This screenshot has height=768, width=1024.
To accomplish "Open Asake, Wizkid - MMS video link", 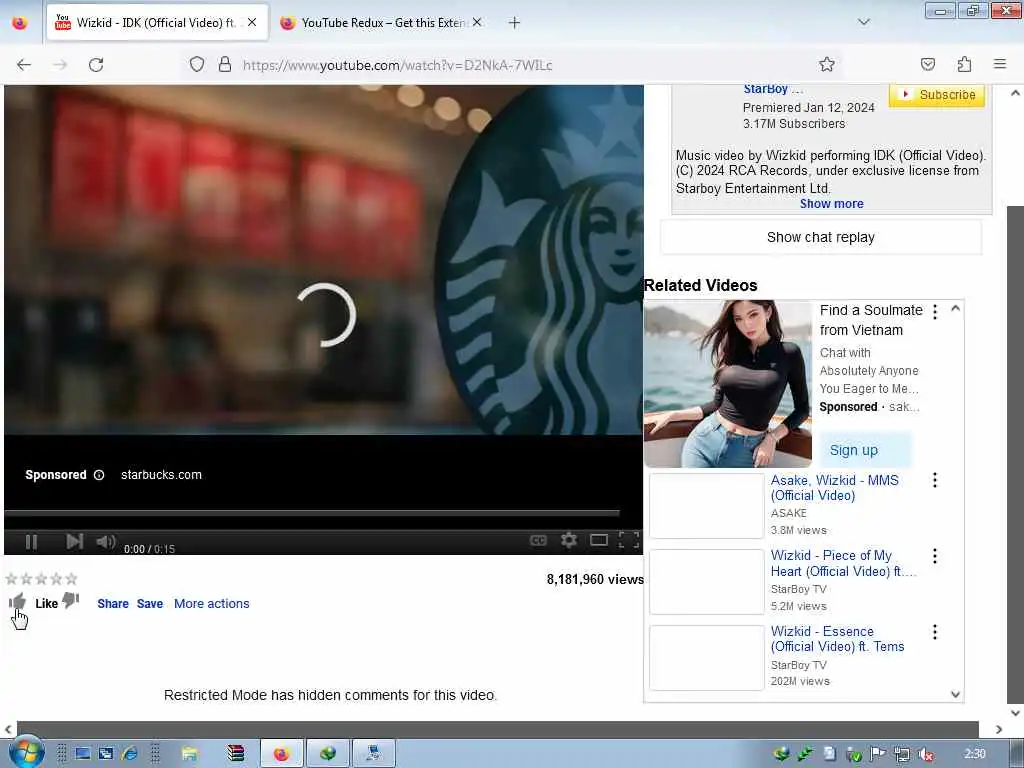I will [x=835, y=488].
